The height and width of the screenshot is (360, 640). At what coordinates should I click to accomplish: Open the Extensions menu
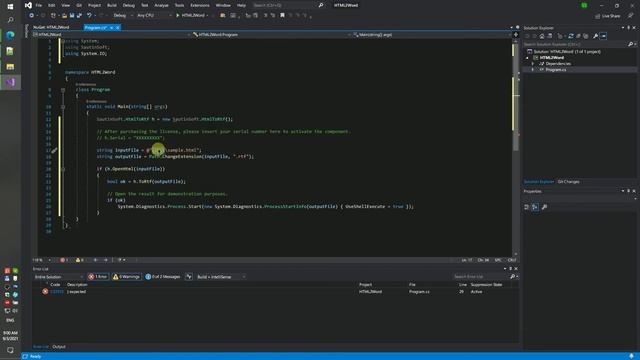200,5
